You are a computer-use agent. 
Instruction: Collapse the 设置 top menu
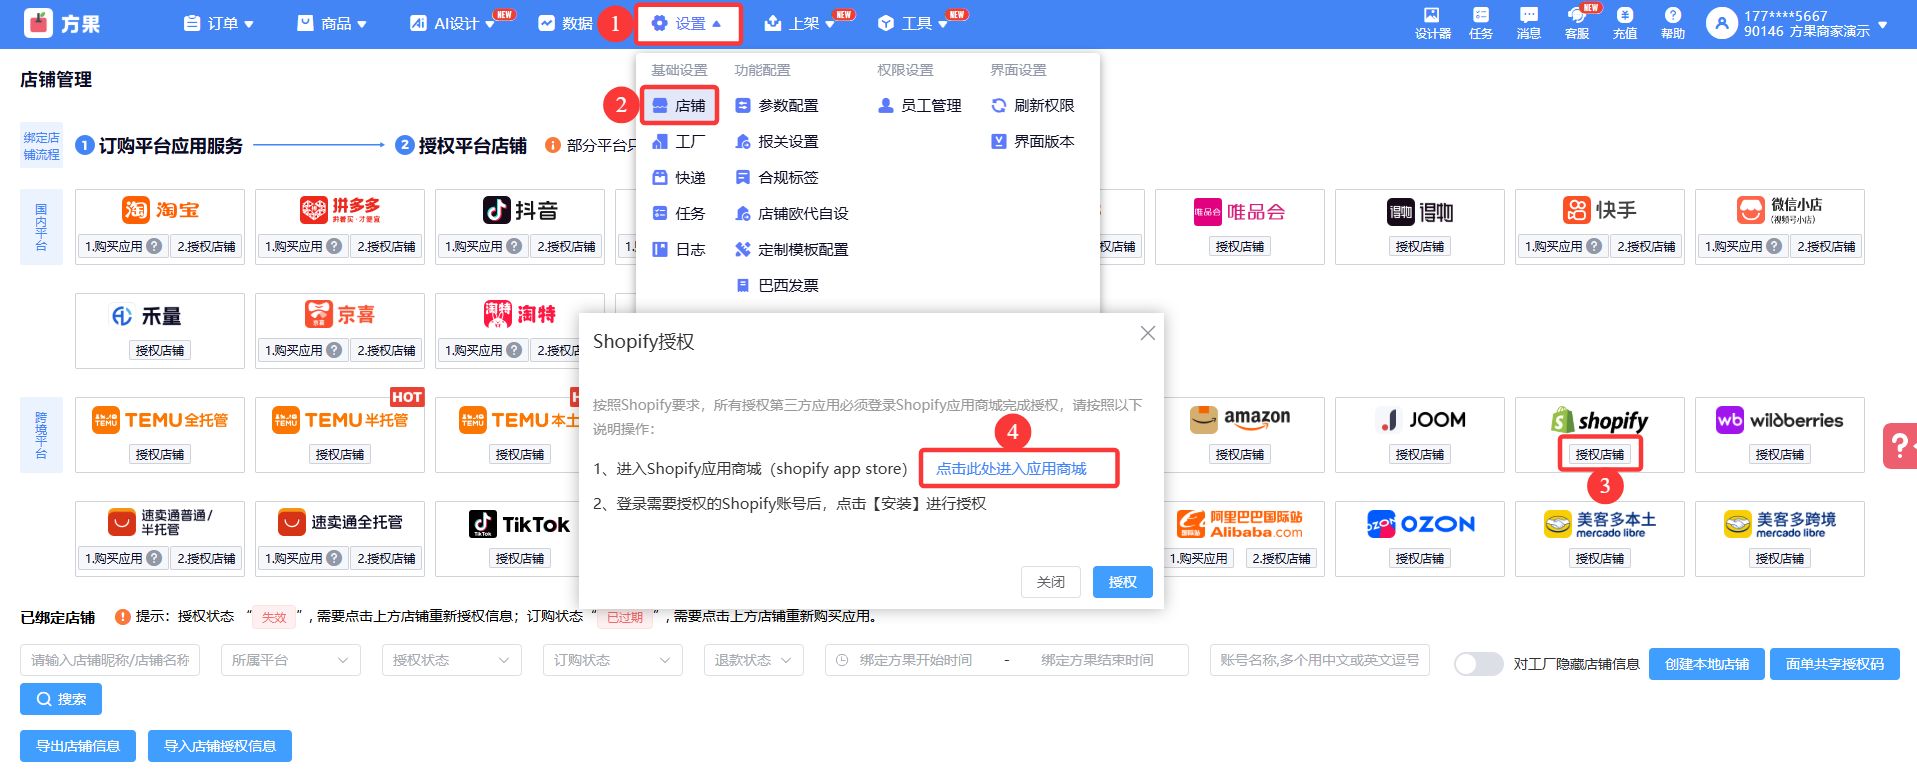(x=687, y=23)
